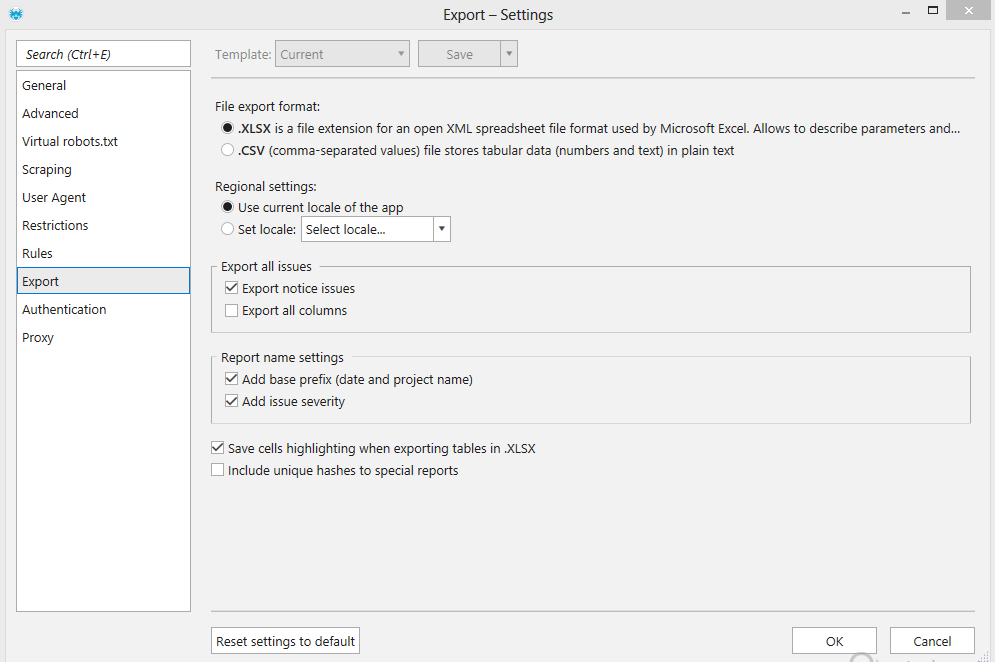Open the Select locale combo box
995x662 pixels.
click(376, 229)
